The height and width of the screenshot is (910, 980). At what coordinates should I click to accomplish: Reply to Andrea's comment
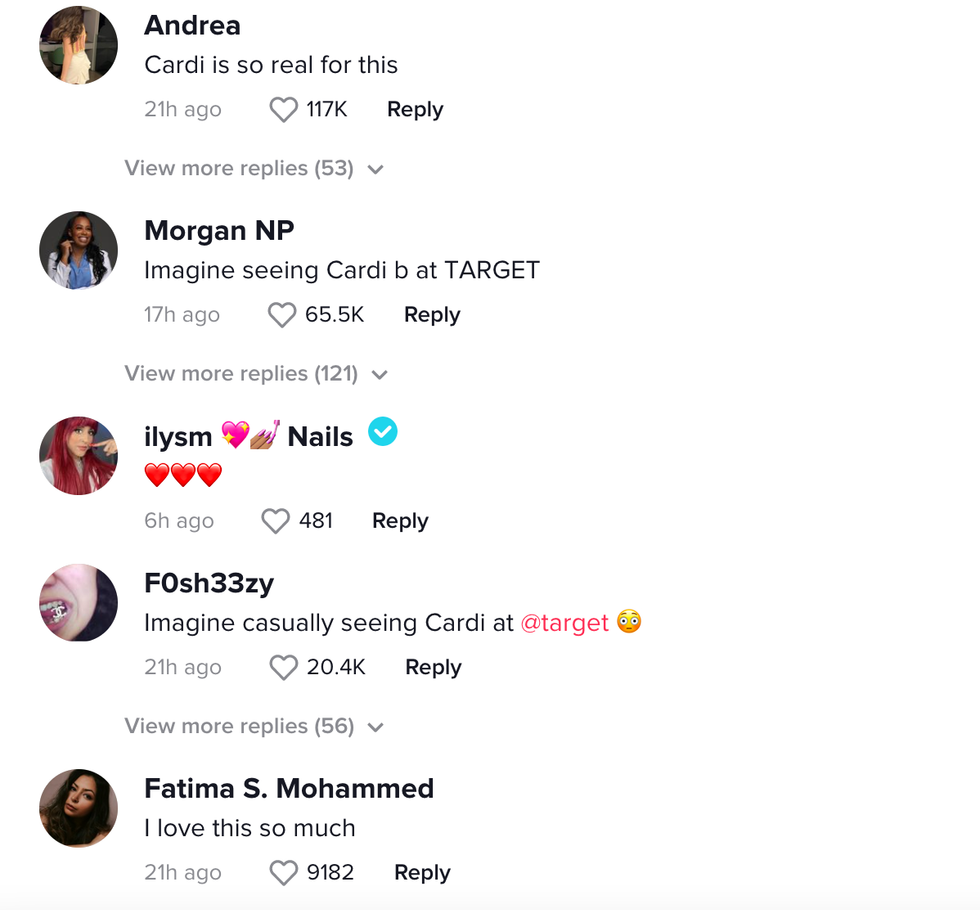pyautogui.click(x=415, y=109)
